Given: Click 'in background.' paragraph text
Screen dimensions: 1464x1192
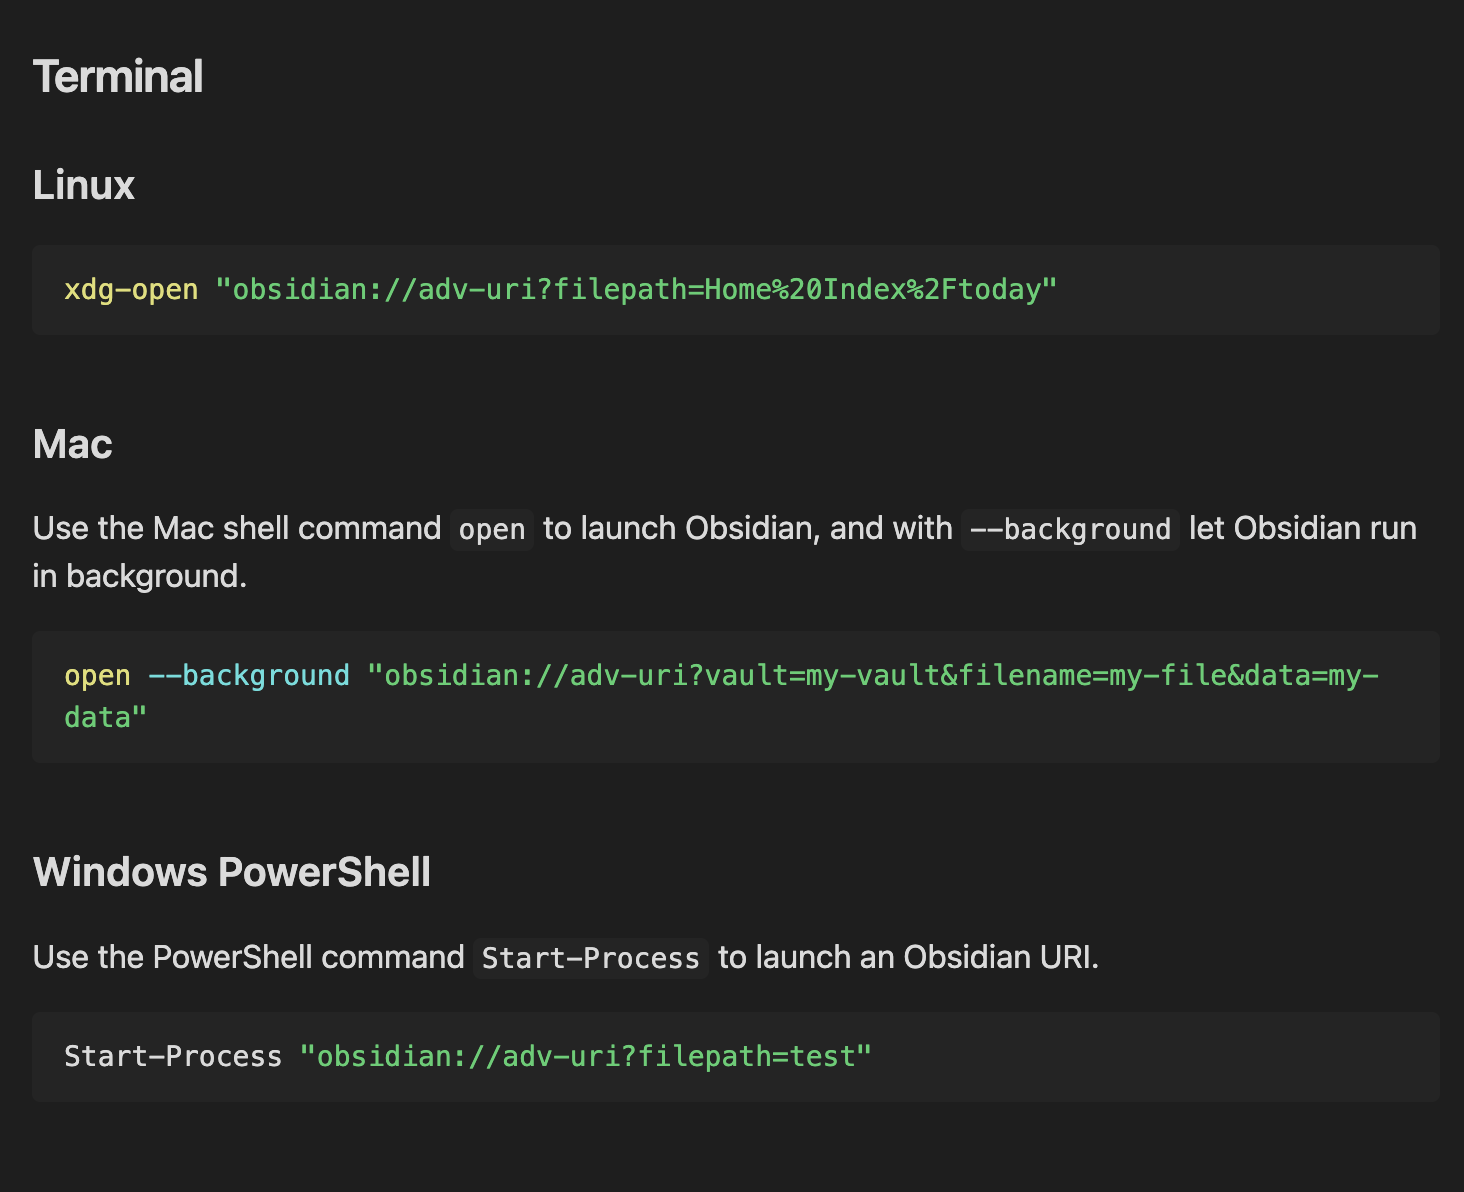Looking at the screenshot, I should (139, 576).
